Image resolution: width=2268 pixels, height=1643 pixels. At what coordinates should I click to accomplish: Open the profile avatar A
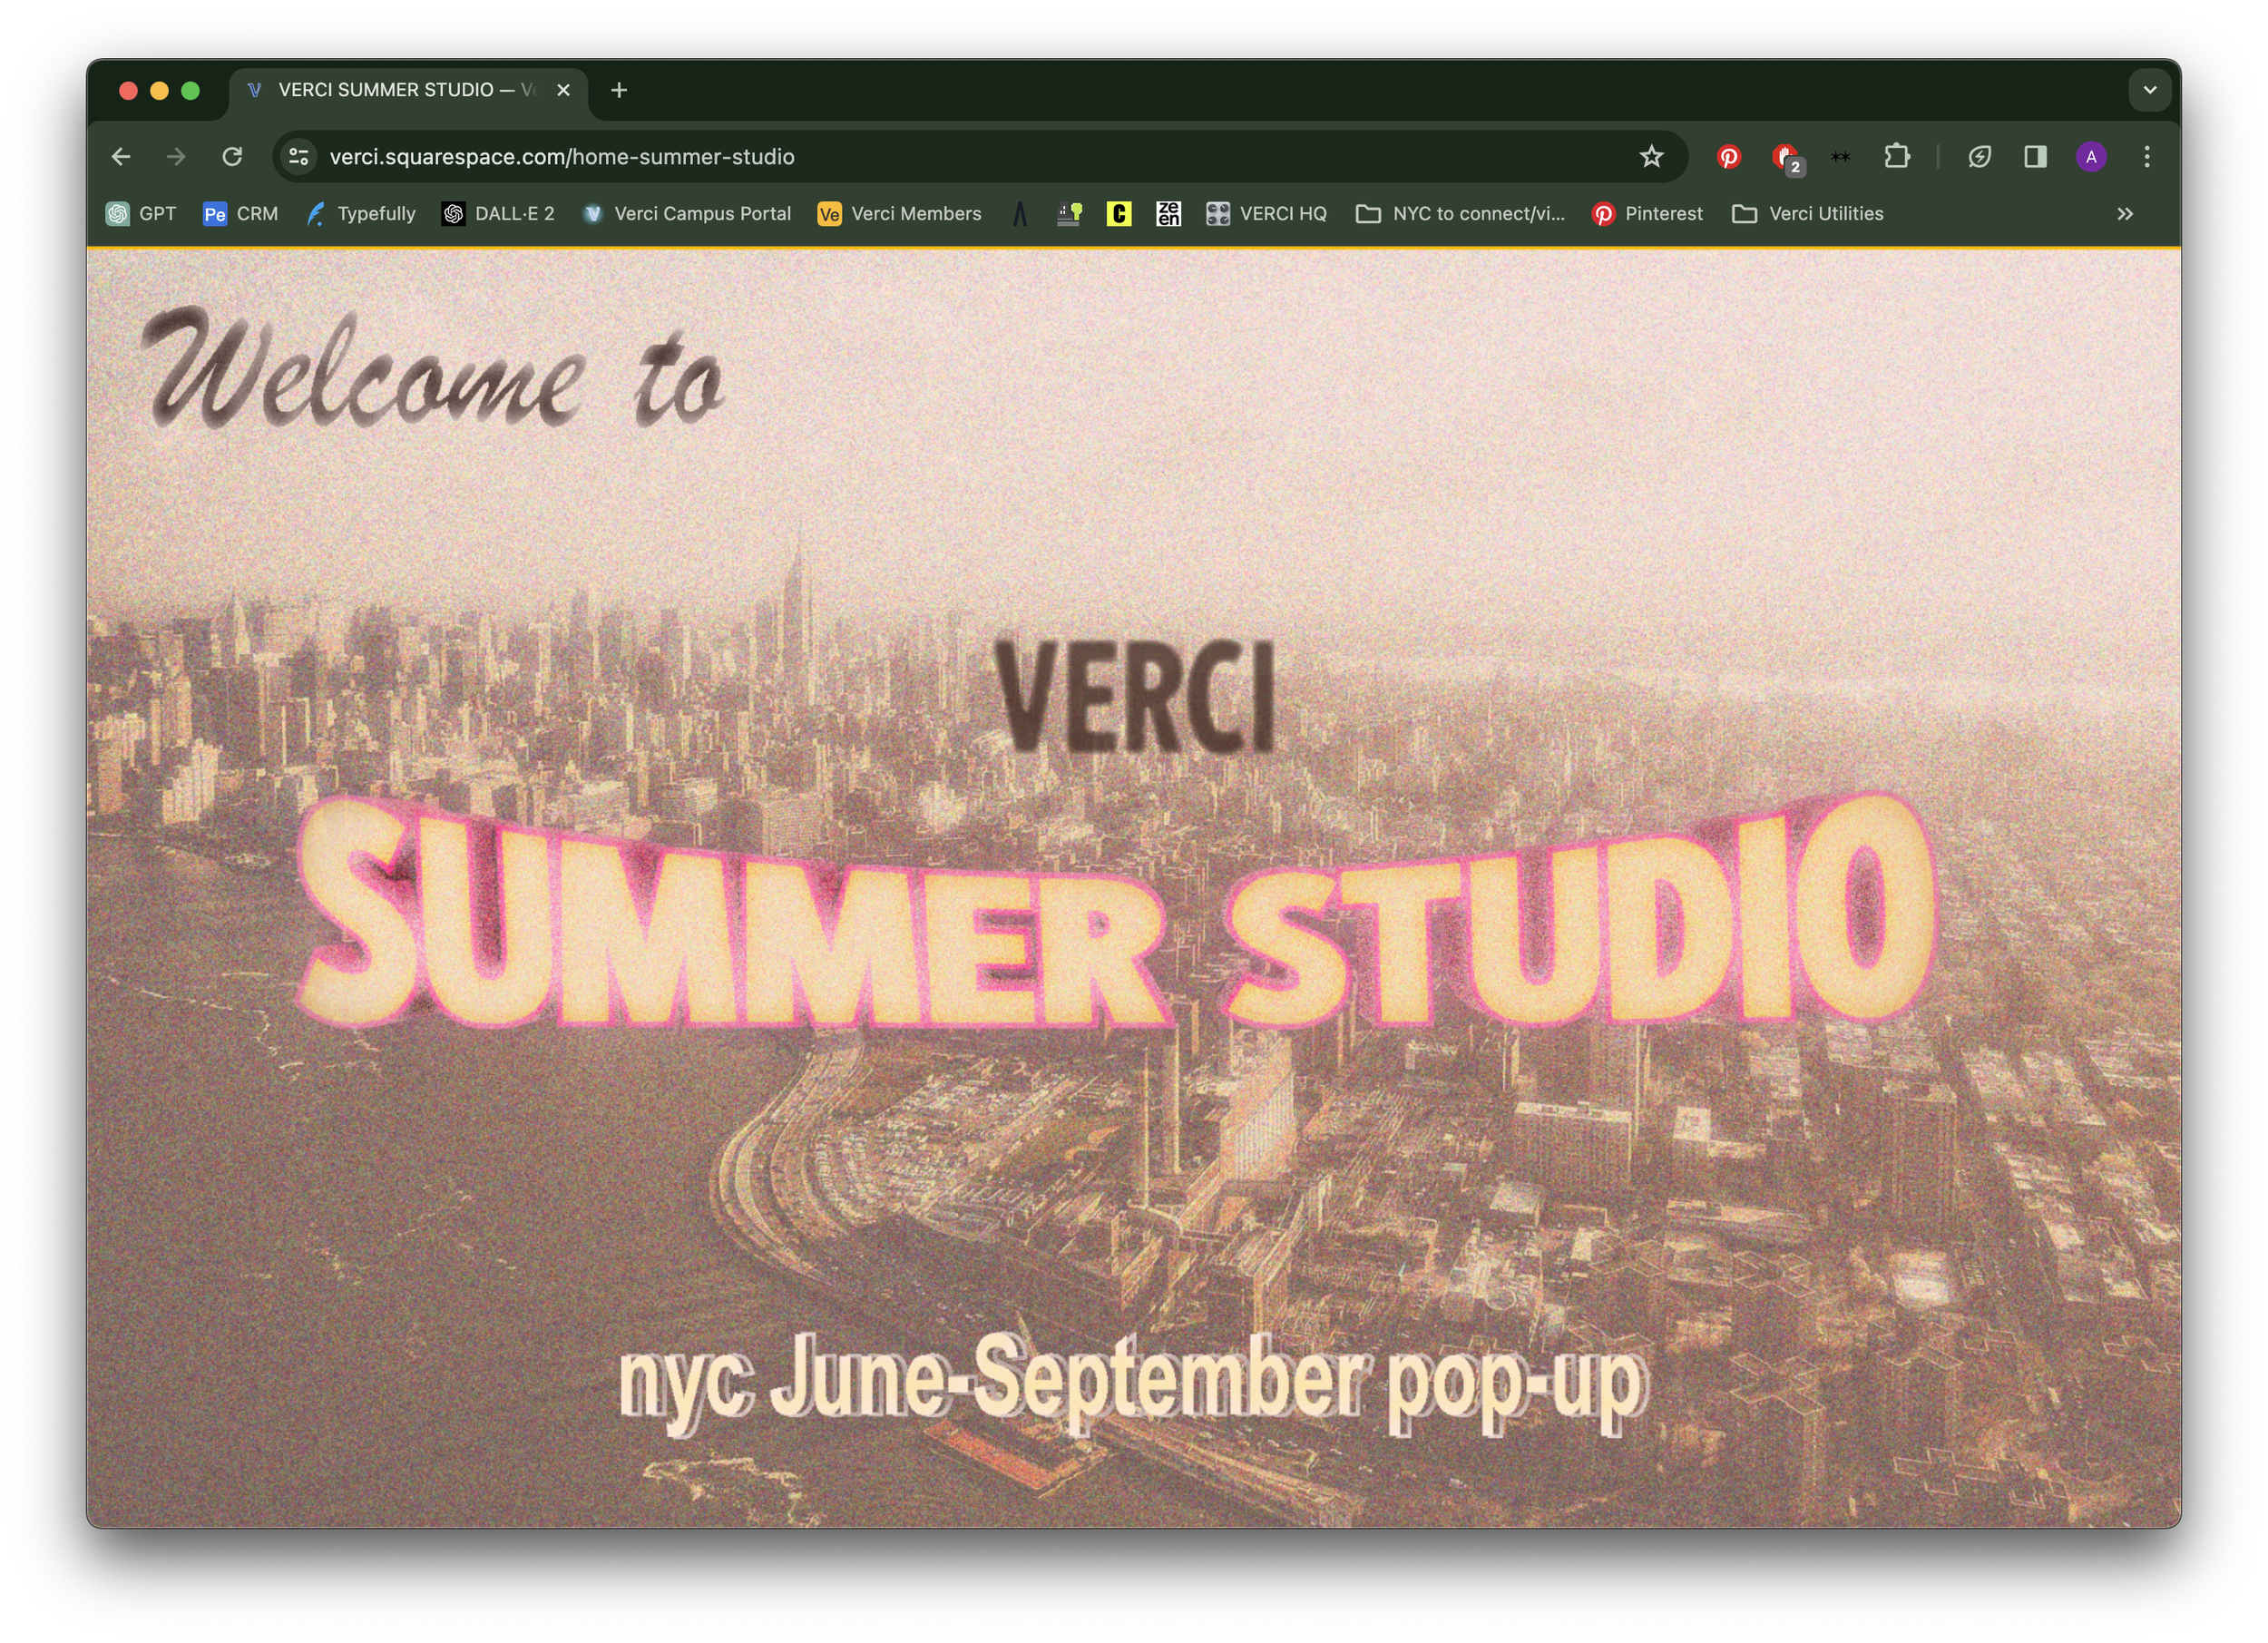(x=2091, y=157)
